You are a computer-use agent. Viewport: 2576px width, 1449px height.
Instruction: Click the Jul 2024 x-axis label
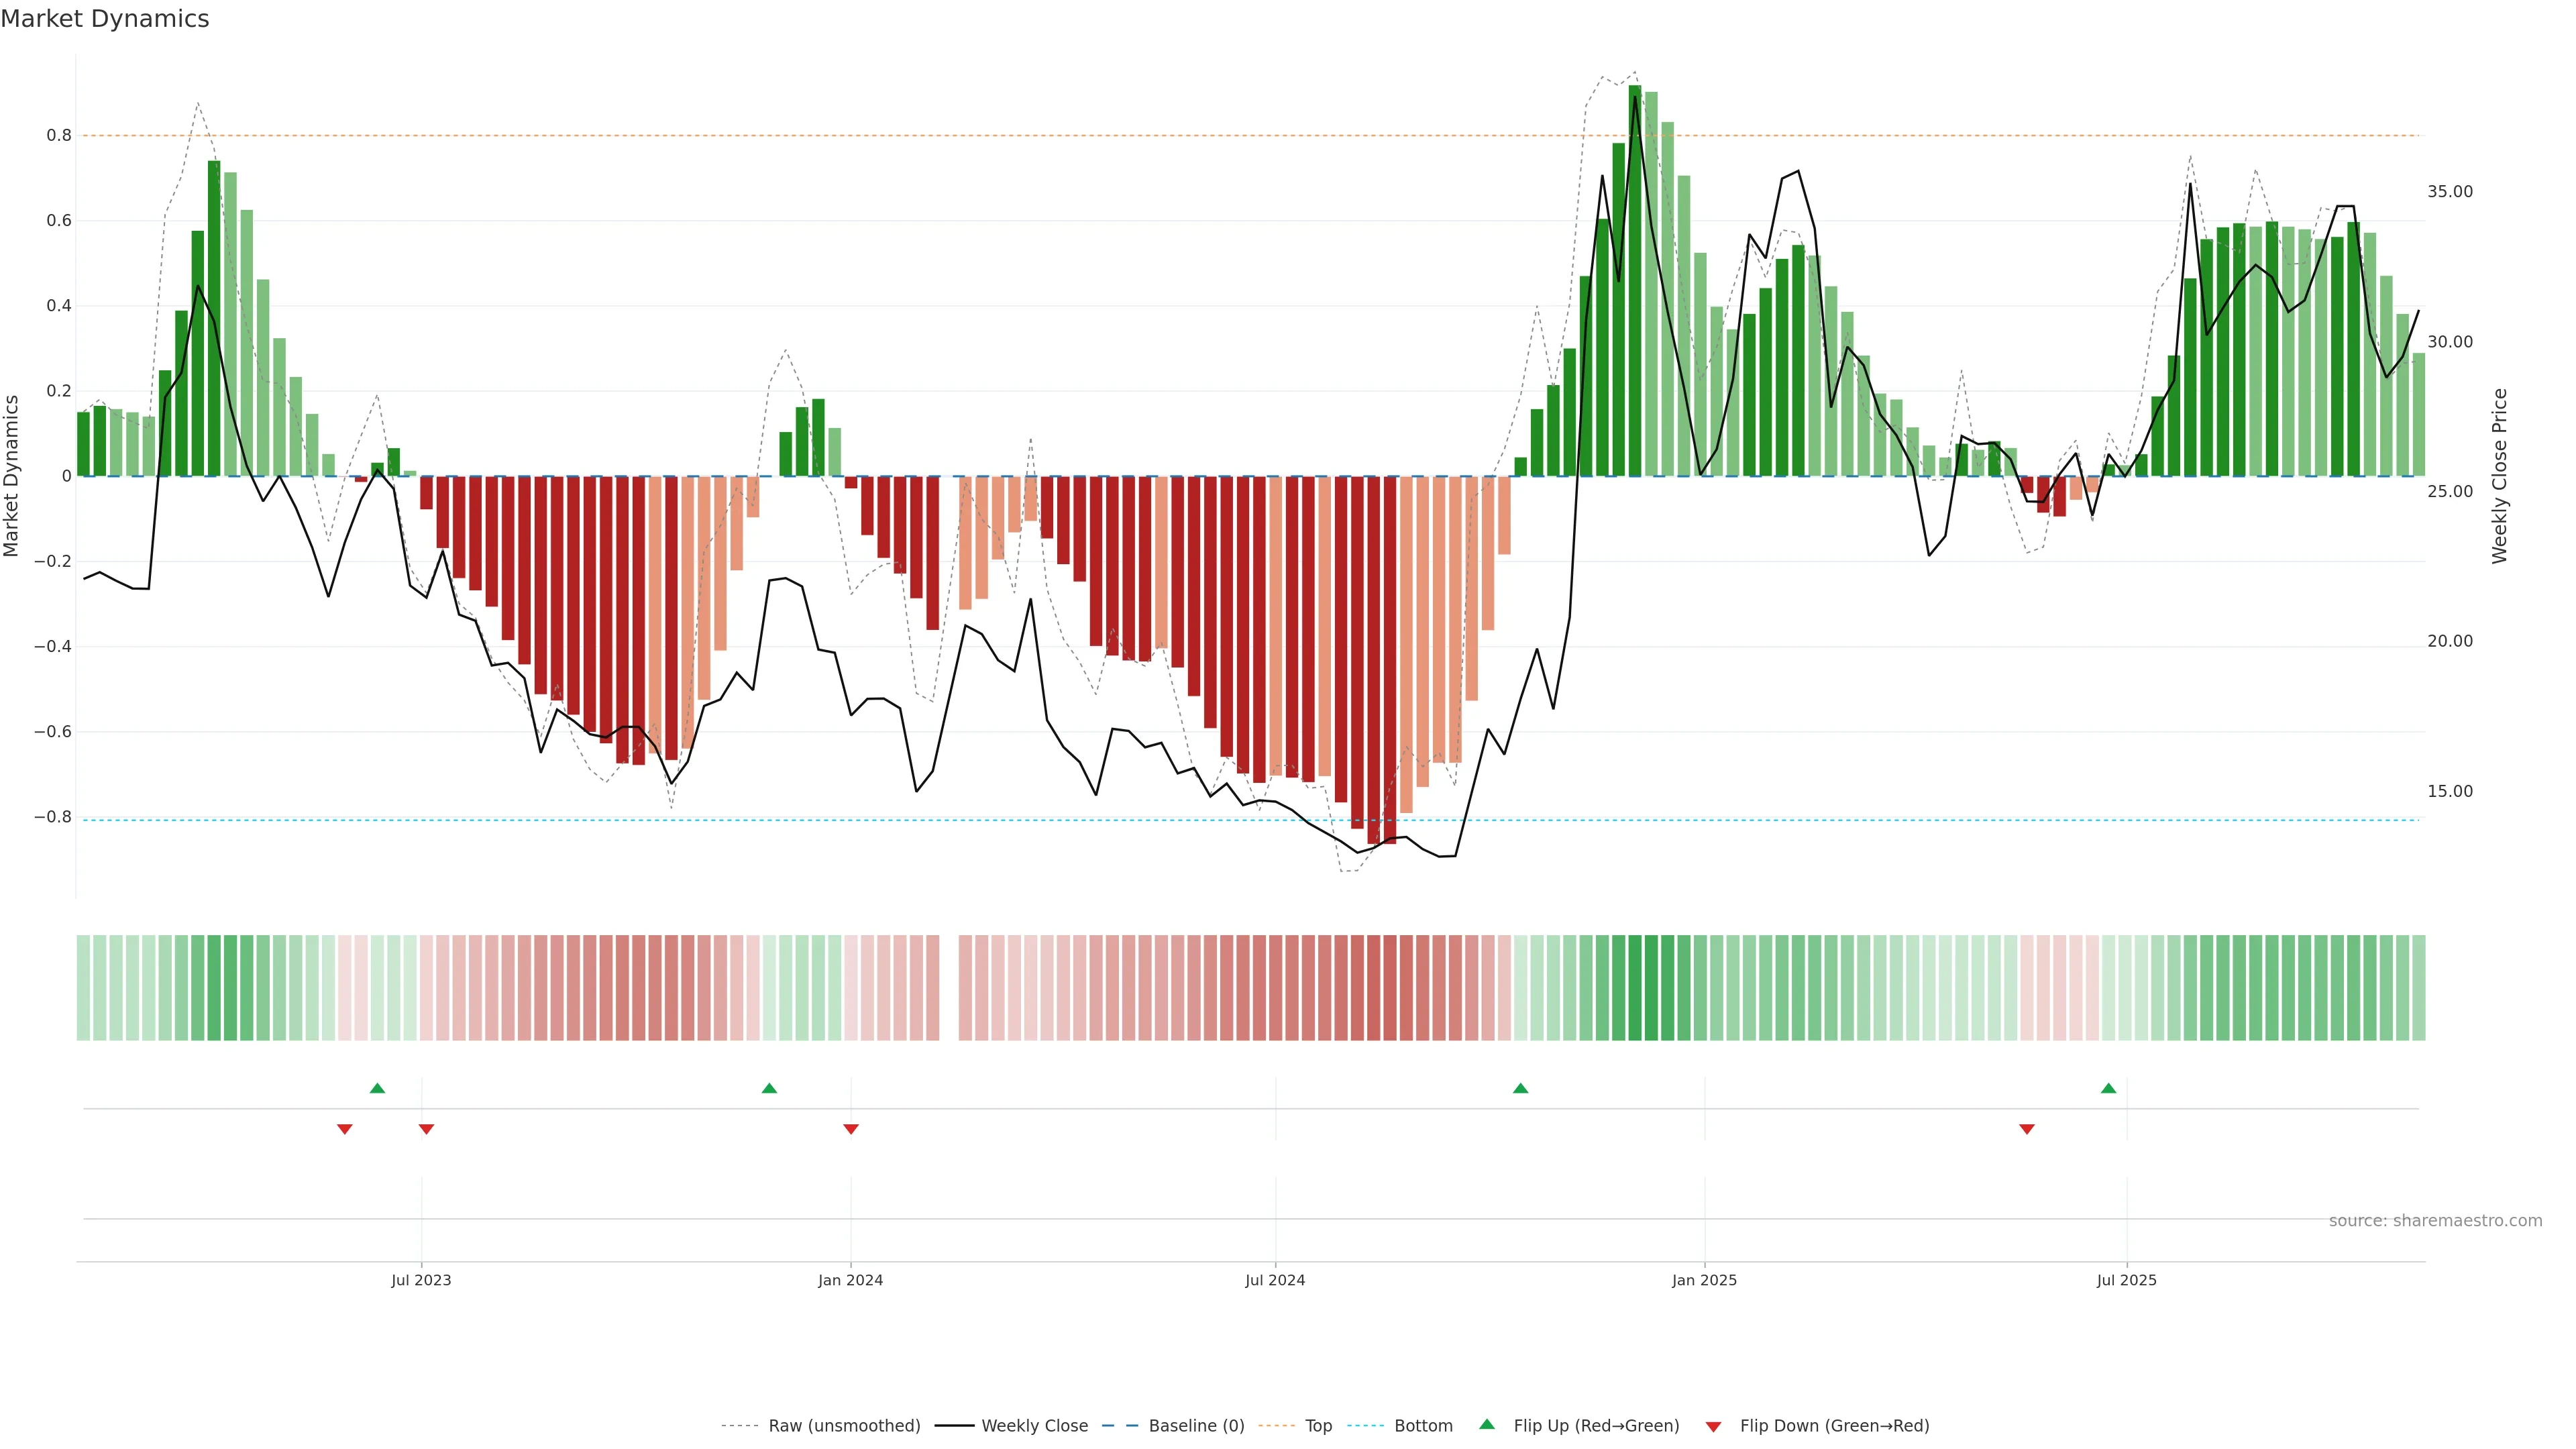[x=1275, y=1280]
